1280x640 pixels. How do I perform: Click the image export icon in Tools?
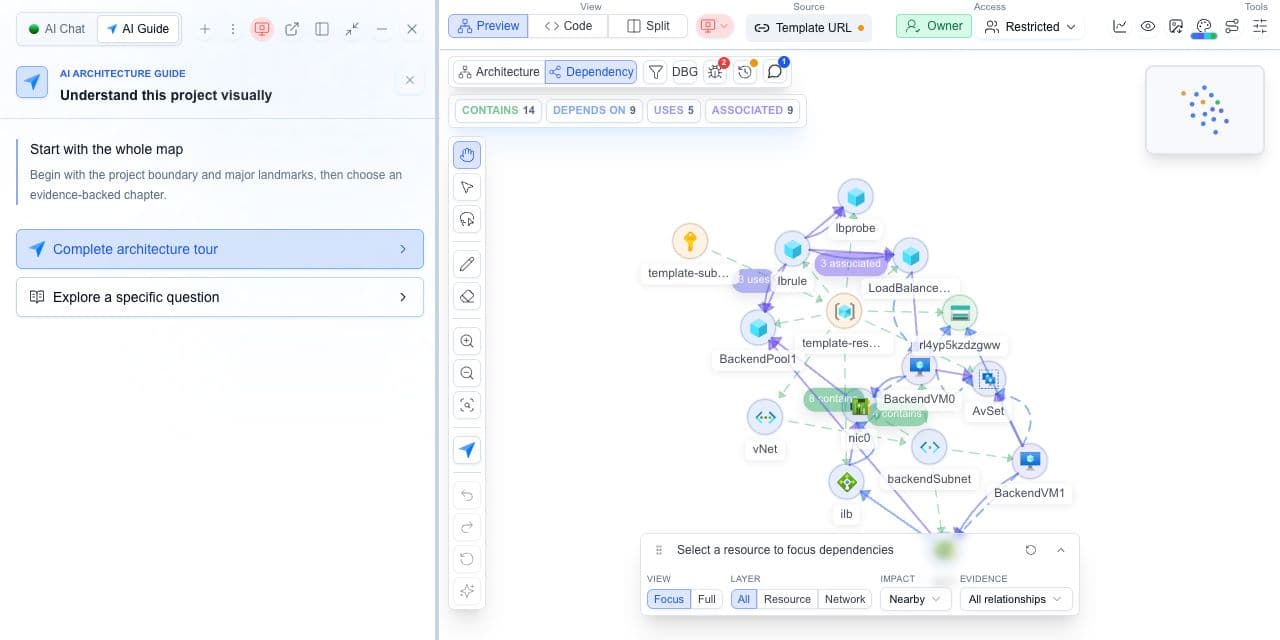[x=1176, y=27]
